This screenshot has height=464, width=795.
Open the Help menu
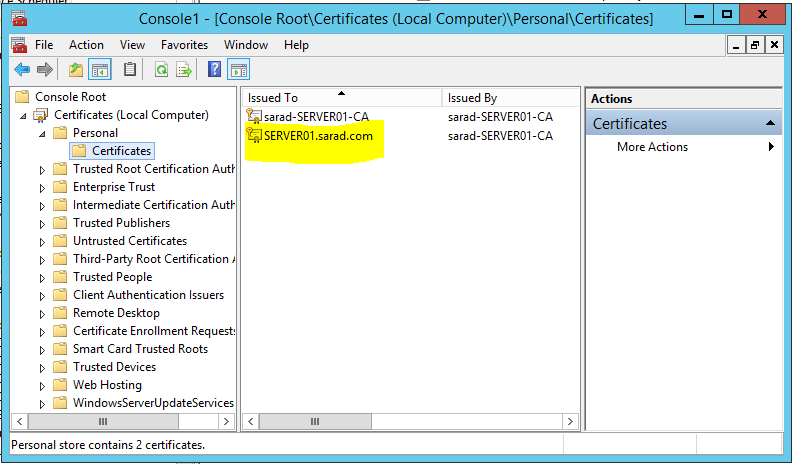pyautogui.click(x=296, y=45)
